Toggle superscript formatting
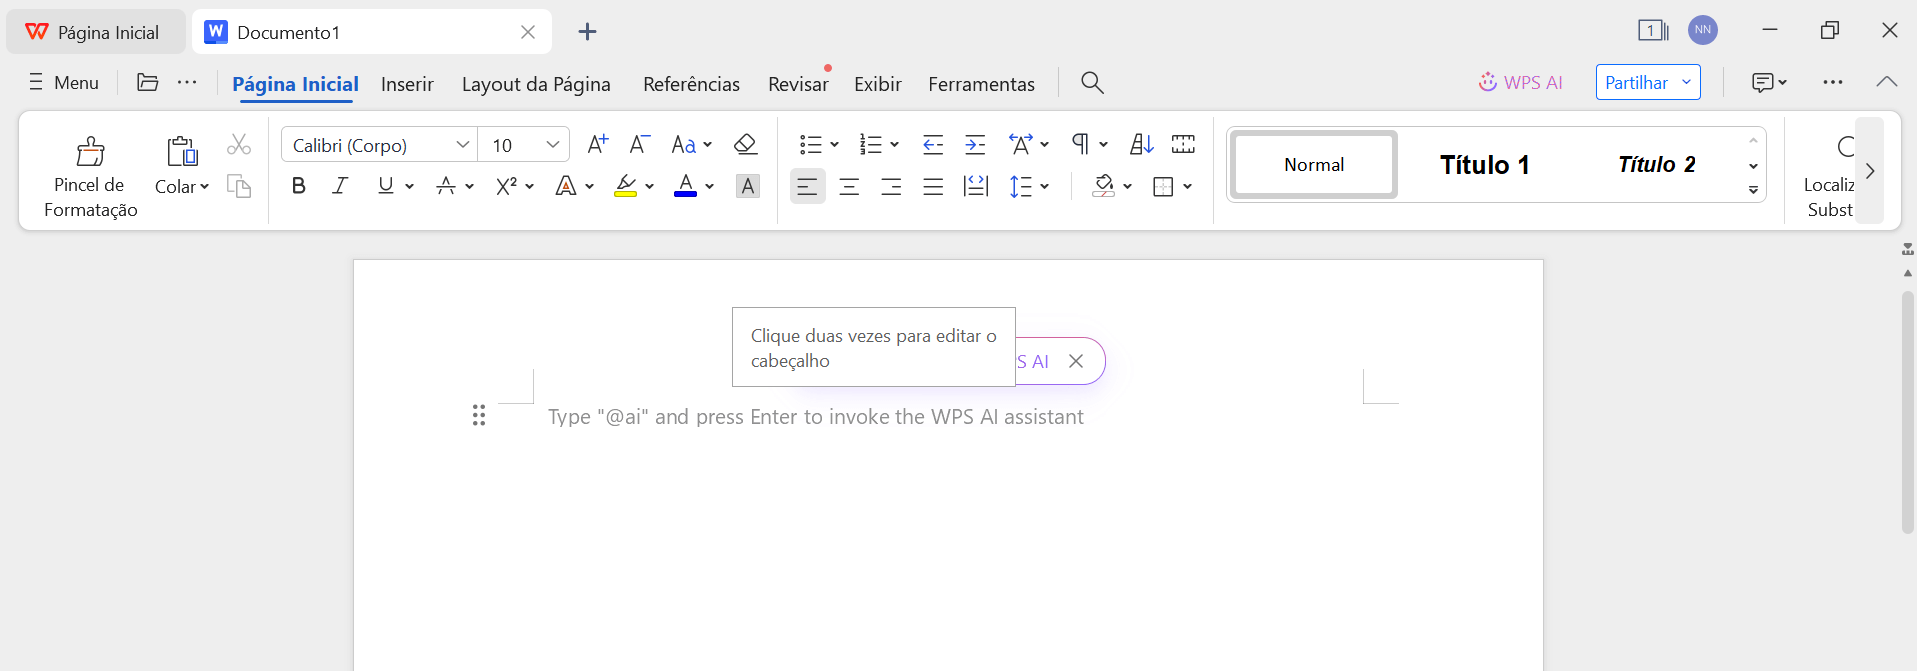Screen dimensions: 1917x671 pos(506,186)
